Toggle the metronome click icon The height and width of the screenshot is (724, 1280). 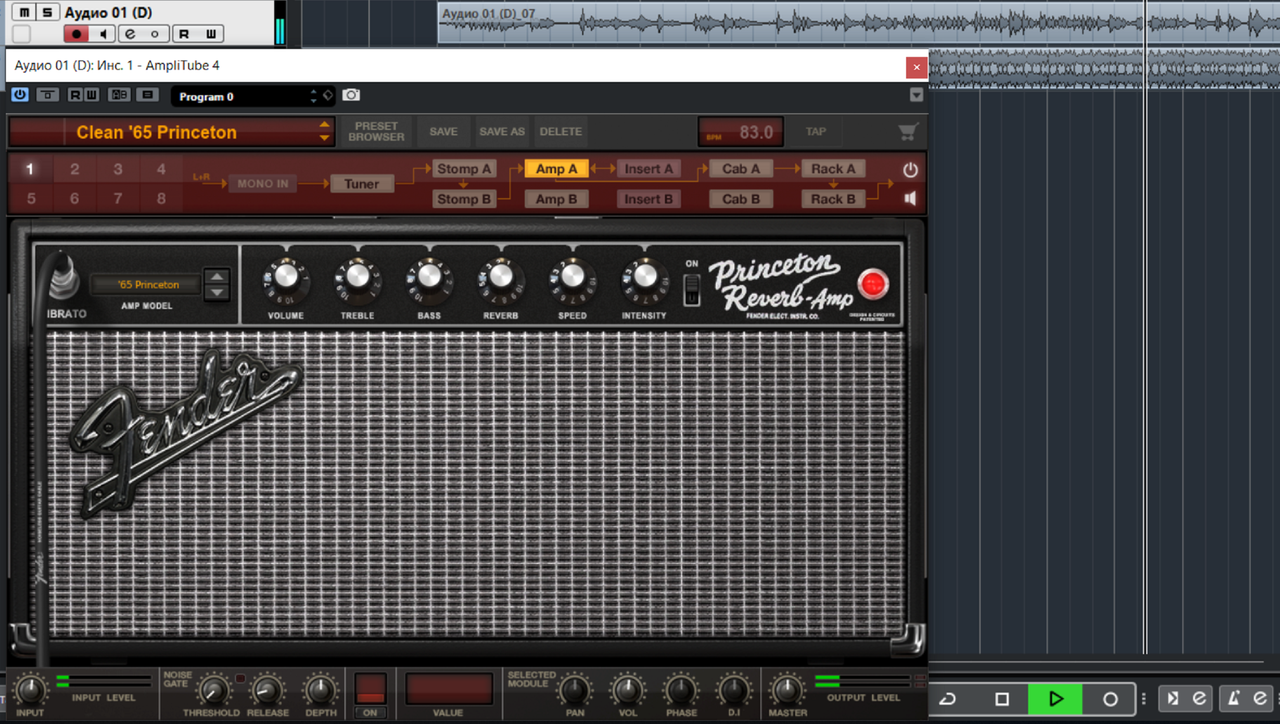coord(1235,698)
